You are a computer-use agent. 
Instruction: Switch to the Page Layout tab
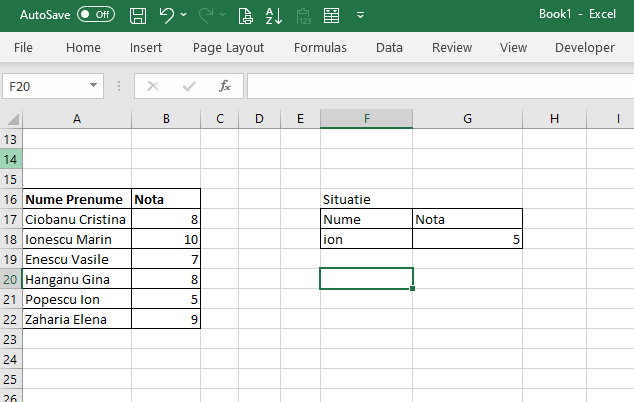click(228, 47)
